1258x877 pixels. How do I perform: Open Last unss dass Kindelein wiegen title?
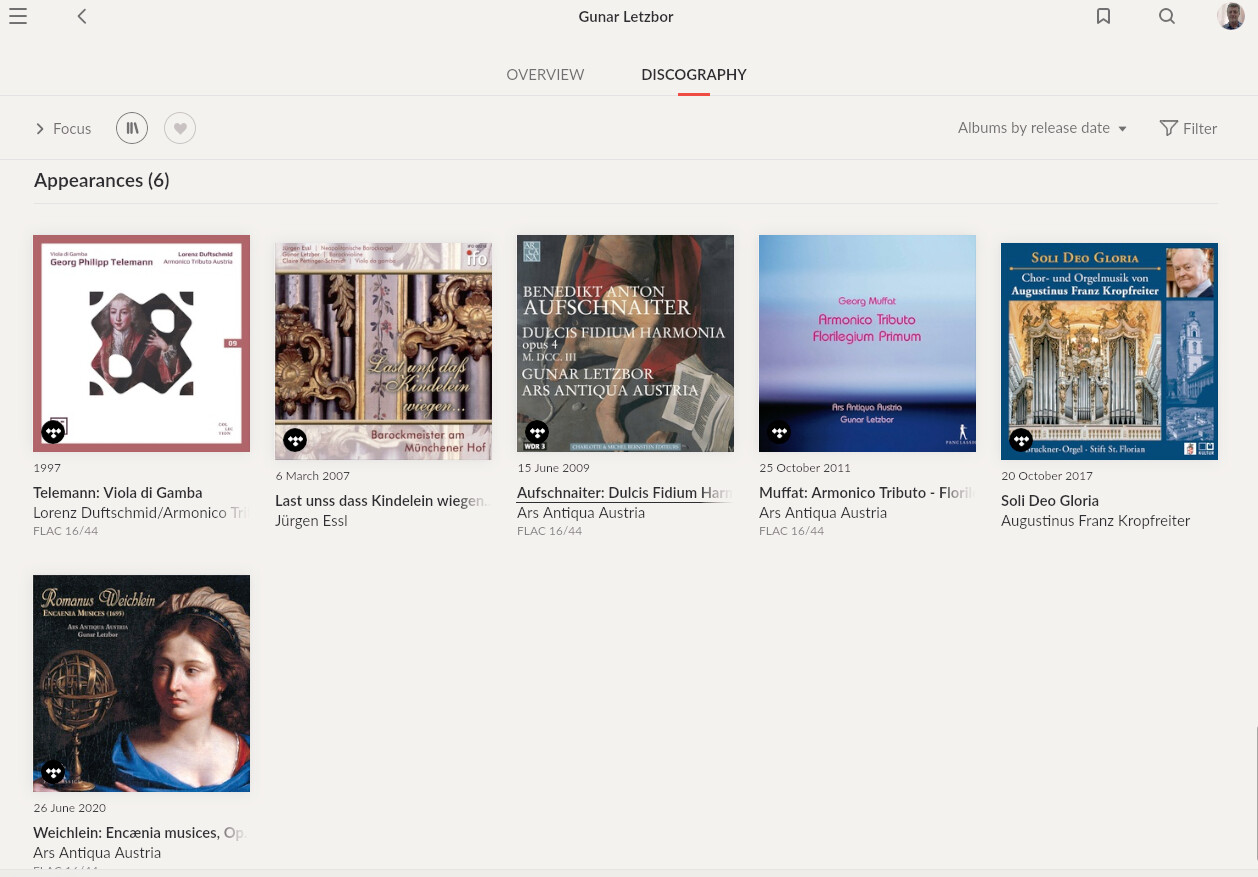pyautogui.click(x=383, y=501)
